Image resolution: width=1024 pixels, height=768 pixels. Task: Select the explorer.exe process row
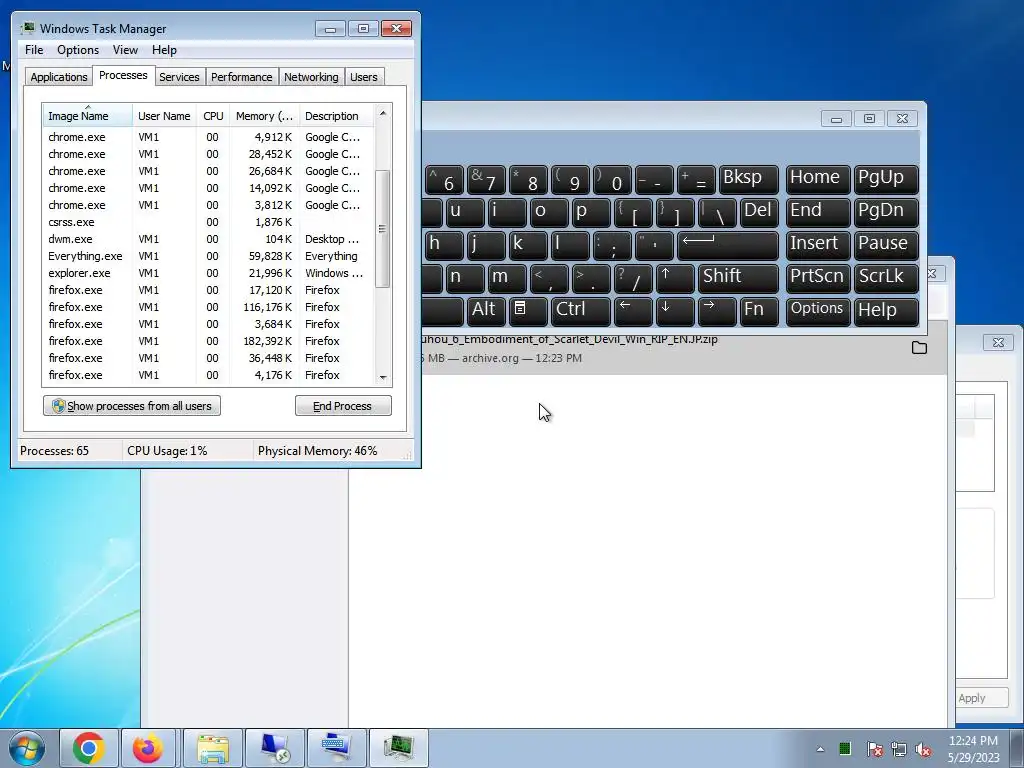pos(208,273)
